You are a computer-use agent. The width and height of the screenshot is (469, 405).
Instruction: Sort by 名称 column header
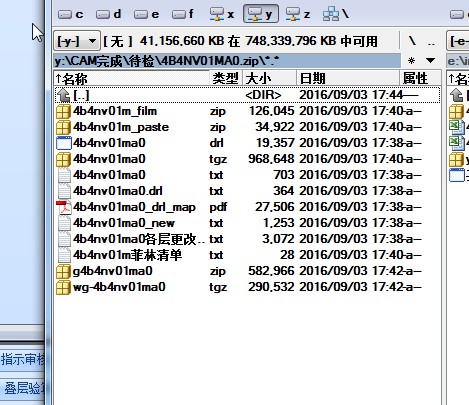132,78
